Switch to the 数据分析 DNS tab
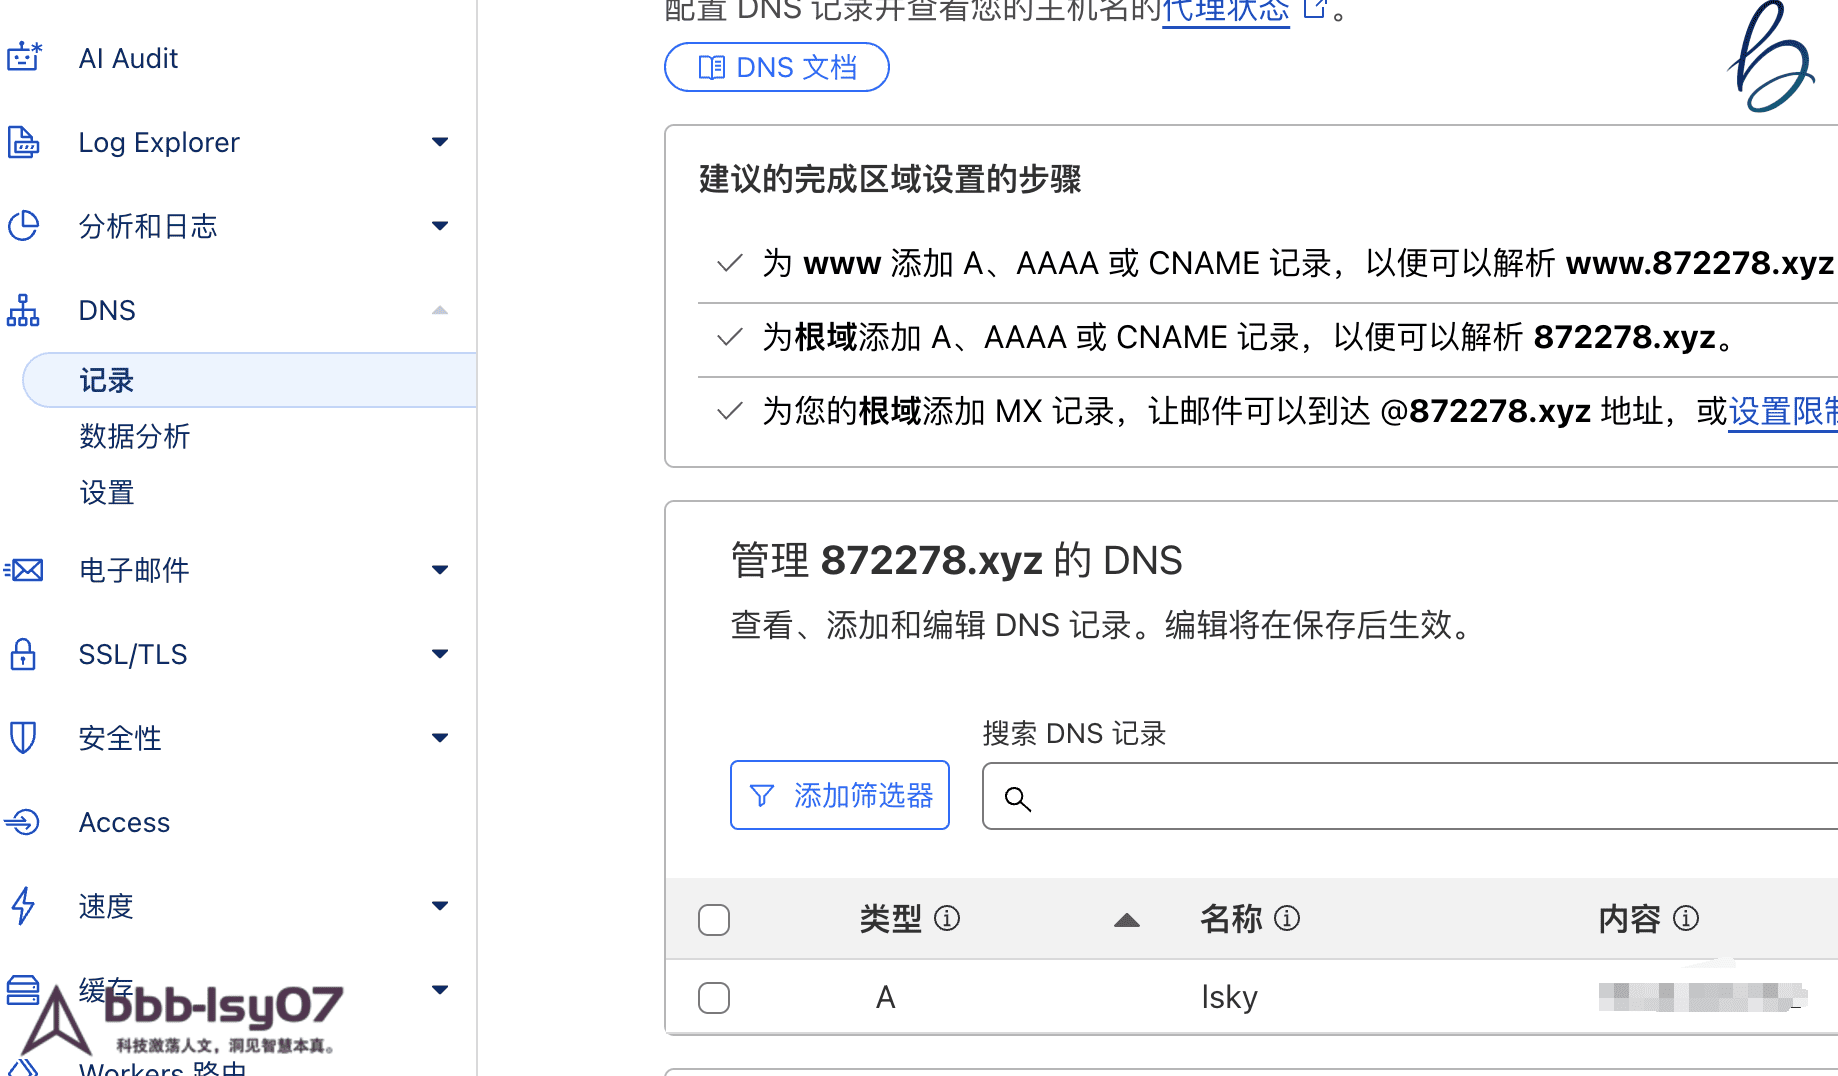 pyautogui.click(x=135, y=437)
